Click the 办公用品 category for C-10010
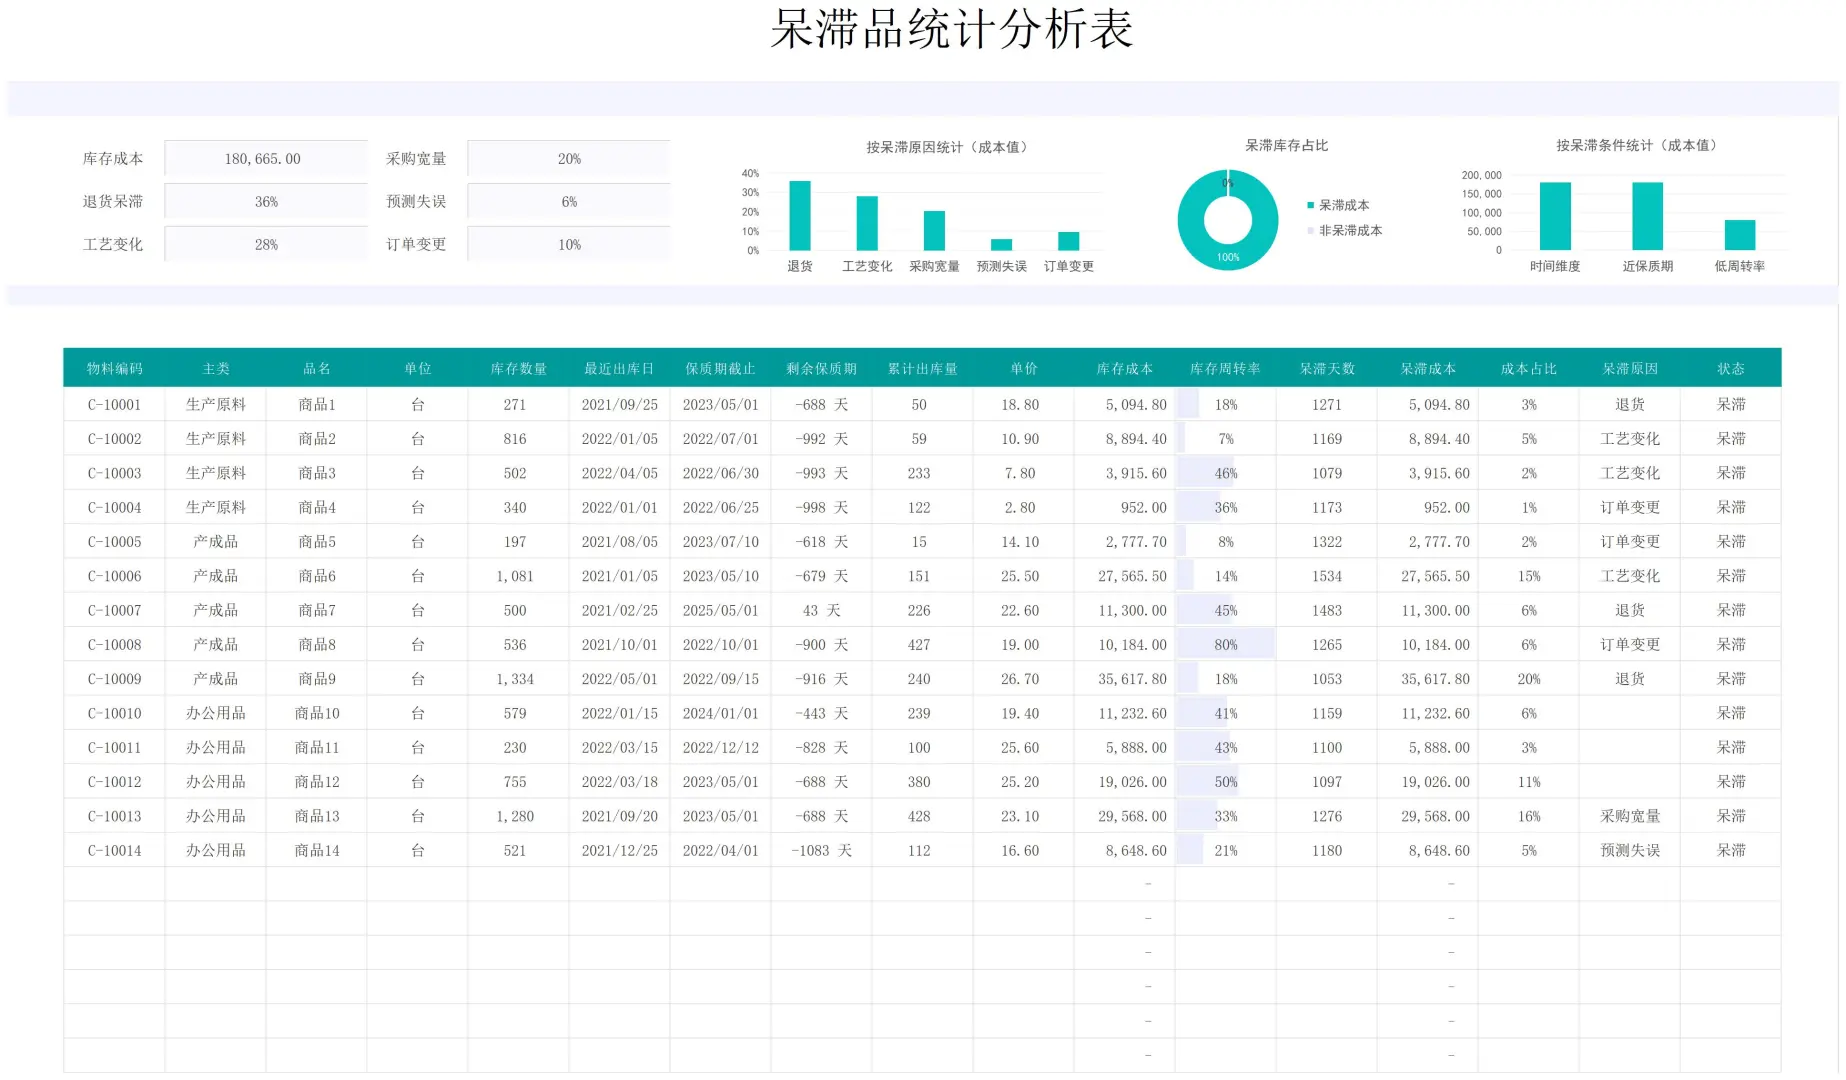 tap(216, 714)
